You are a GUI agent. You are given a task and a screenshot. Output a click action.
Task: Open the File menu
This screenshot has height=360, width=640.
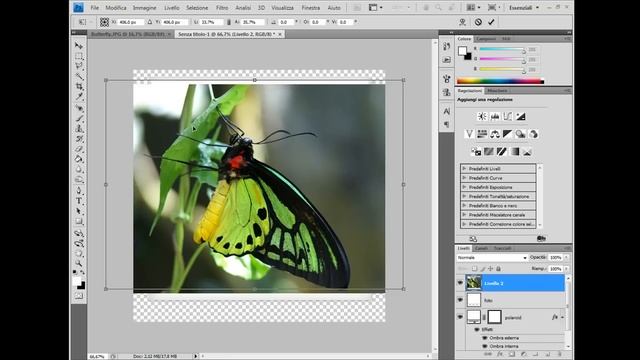click(95, 8)
